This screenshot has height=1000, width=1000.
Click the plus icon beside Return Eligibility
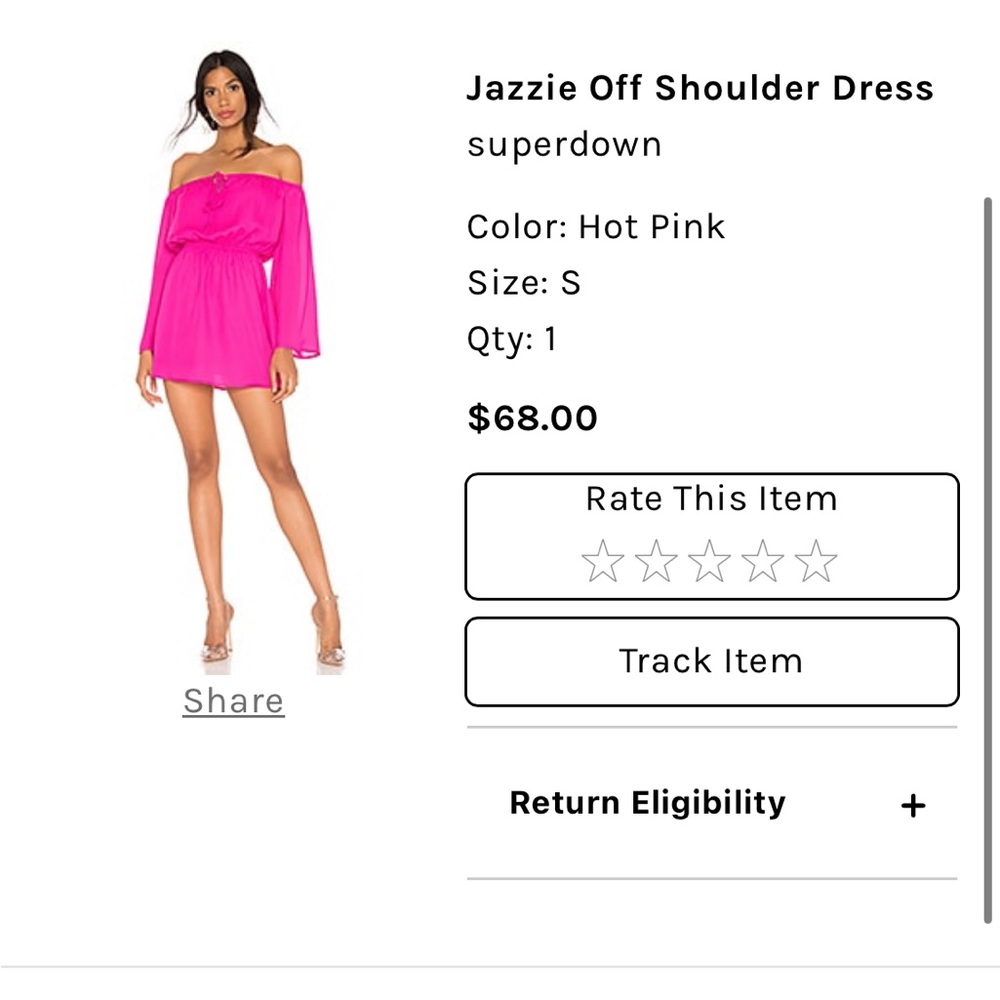point(912,803)
